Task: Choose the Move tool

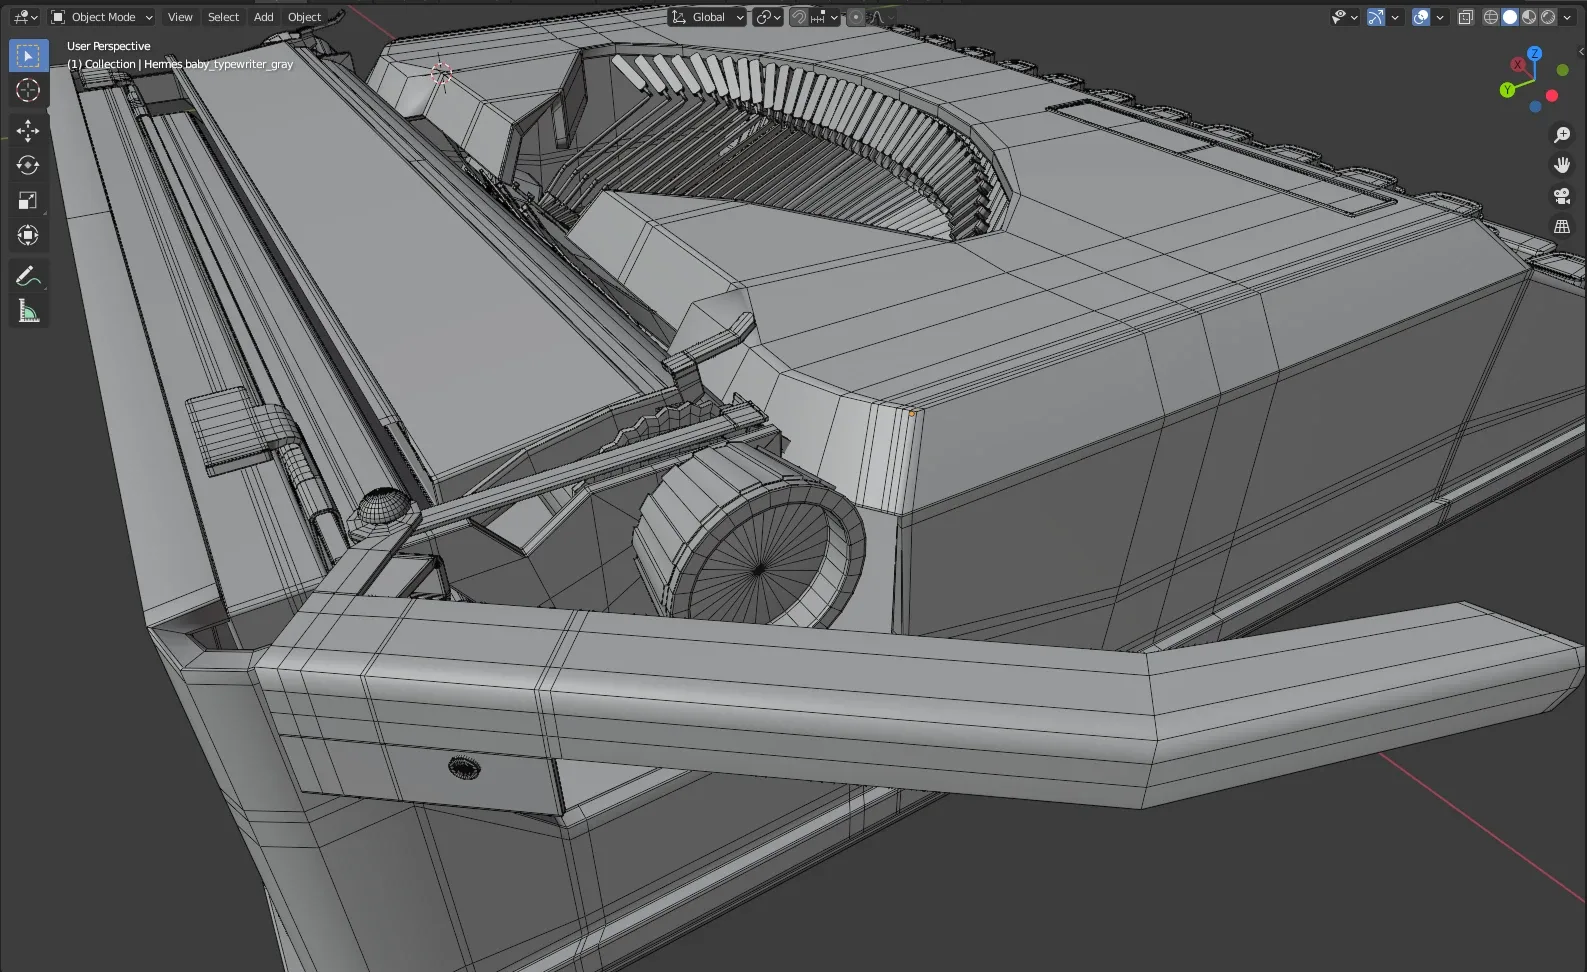Action: point(28,131)
